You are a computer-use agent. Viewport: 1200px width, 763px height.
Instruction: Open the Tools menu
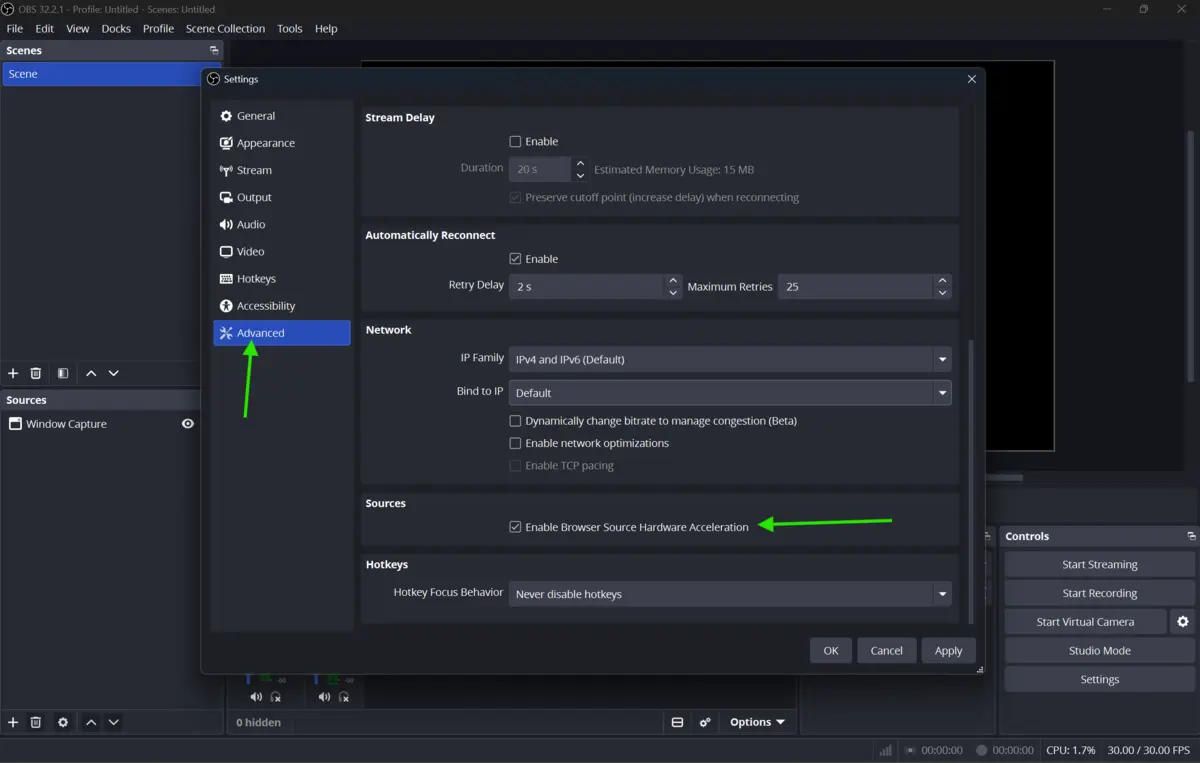pos(290,29)
